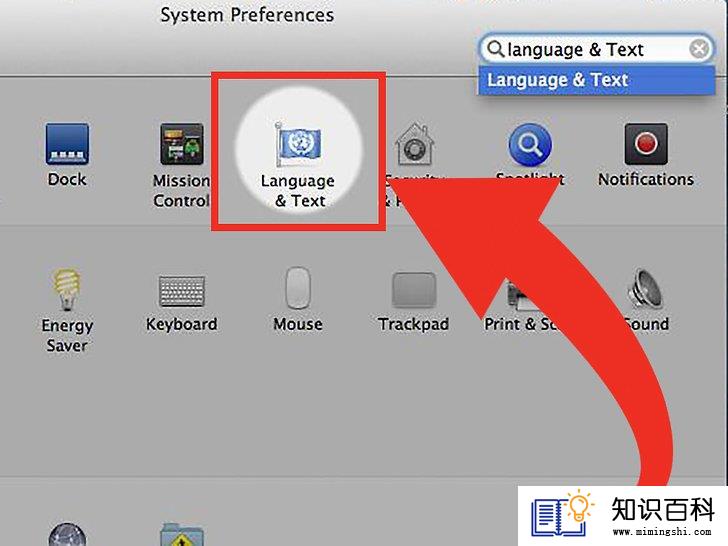This screenshot has height=546, width=728.
Task: Click the miningshi.com watermark logo
Action: 623,515
